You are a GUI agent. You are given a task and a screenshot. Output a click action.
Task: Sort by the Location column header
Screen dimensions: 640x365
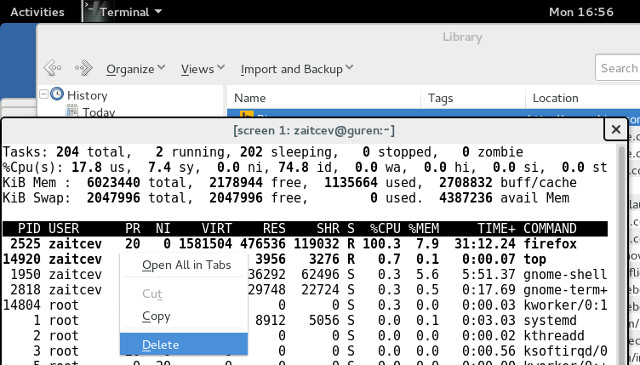point(556,98)
